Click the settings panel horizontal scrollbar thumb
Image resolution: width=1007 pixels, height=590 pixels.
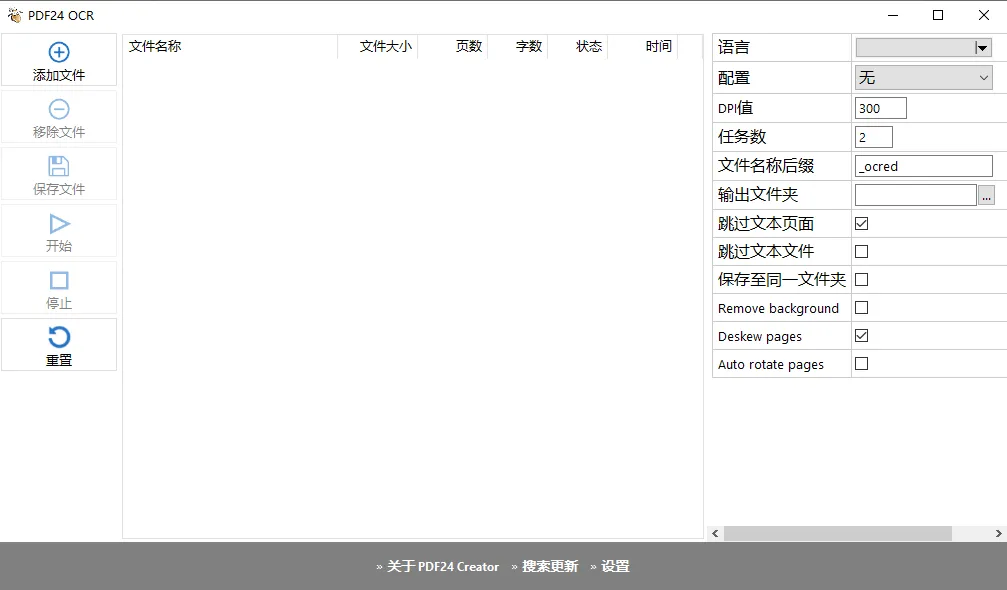point(837,534)
